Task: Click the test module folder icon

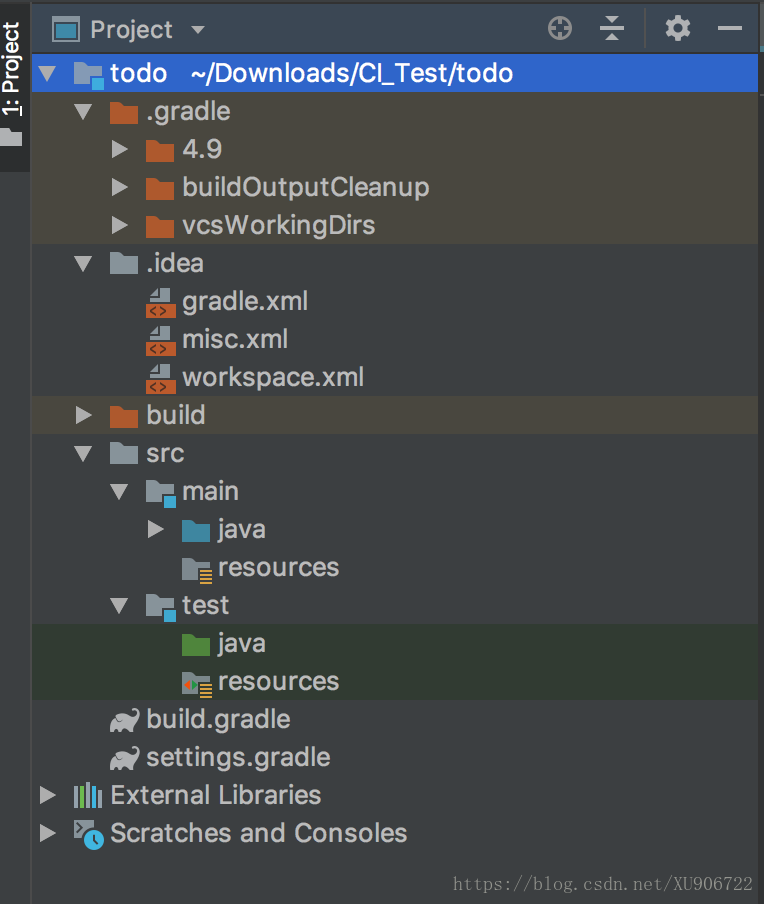Action: tap(161, 608)
